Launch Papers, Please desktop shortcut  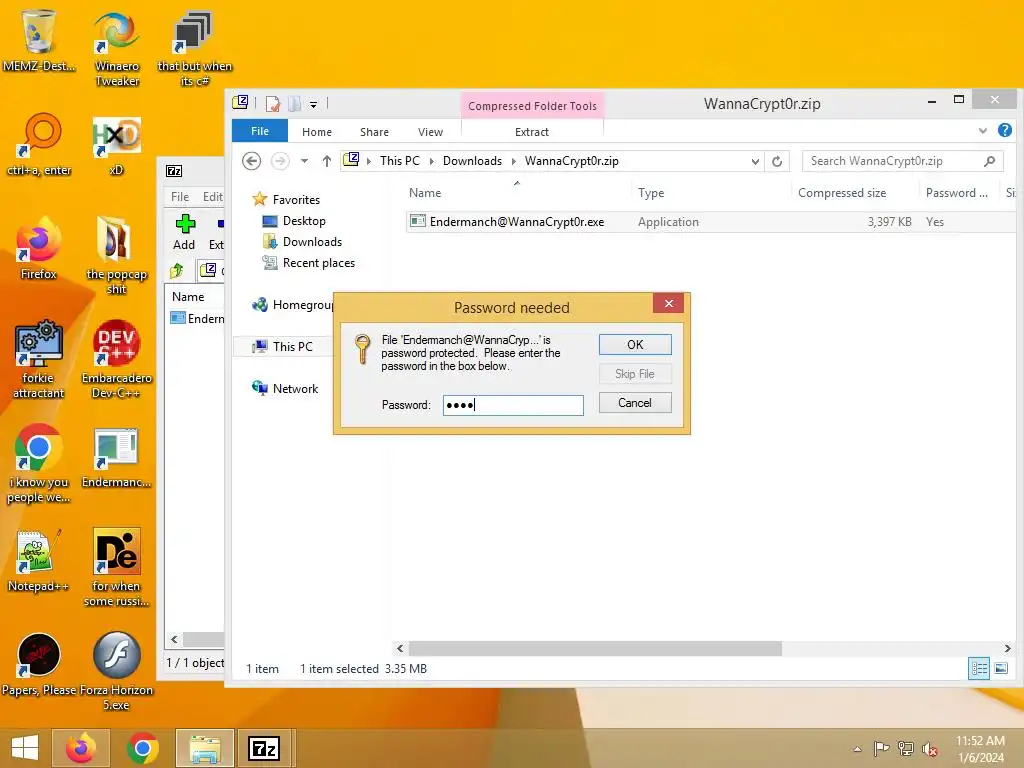tap(39, 664)
